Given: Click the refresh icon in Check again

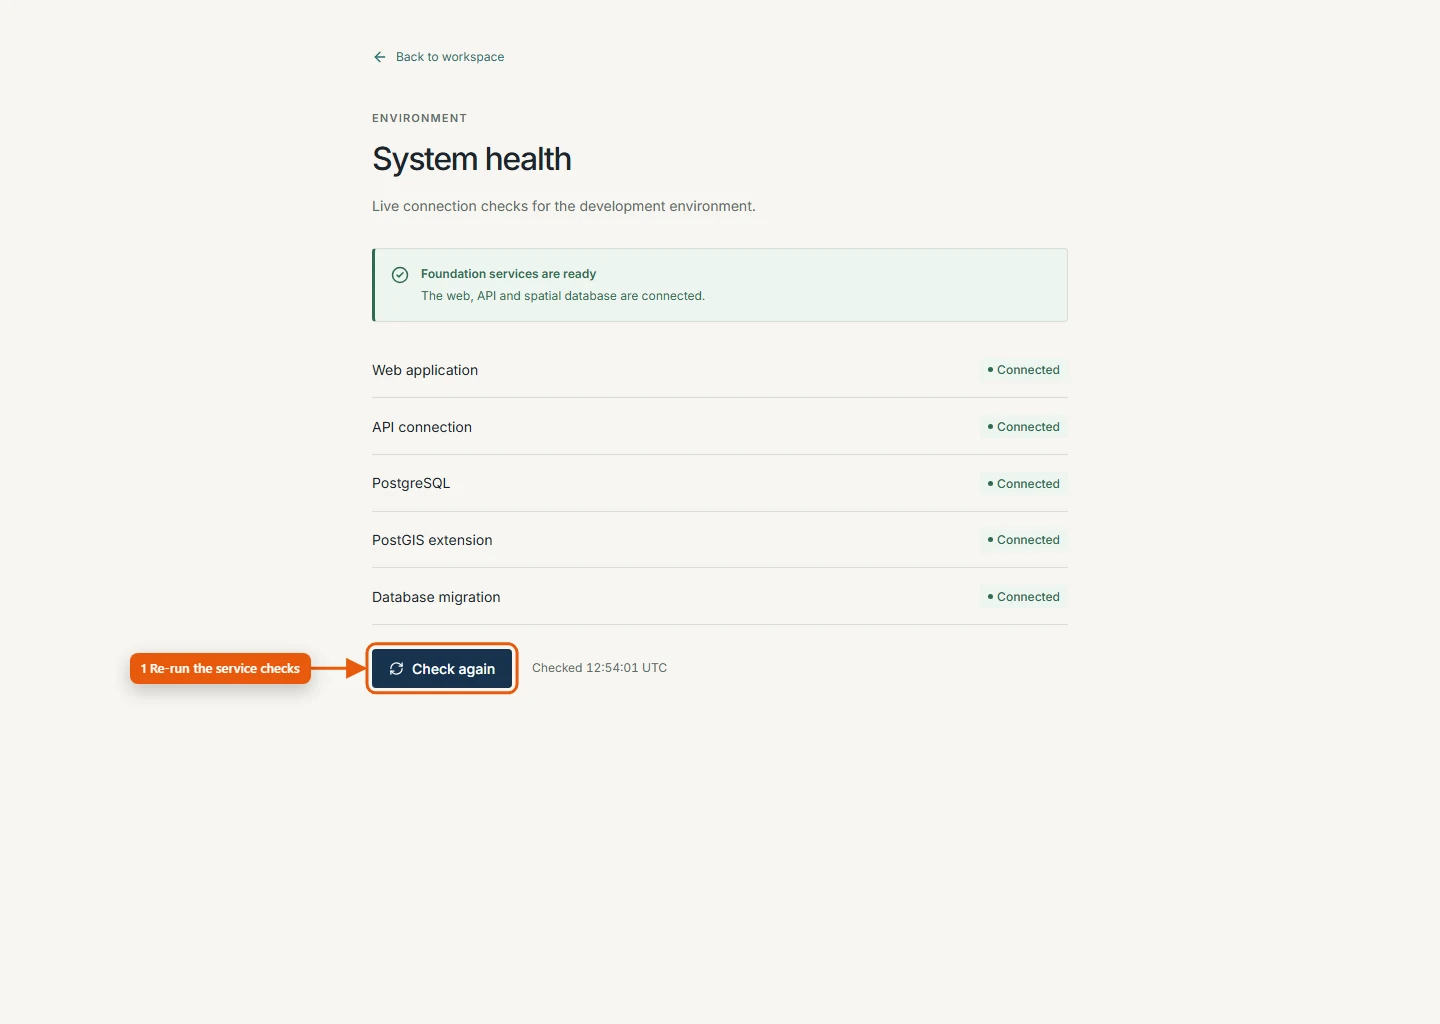Looking at the screenshot, I should point(396,668).
